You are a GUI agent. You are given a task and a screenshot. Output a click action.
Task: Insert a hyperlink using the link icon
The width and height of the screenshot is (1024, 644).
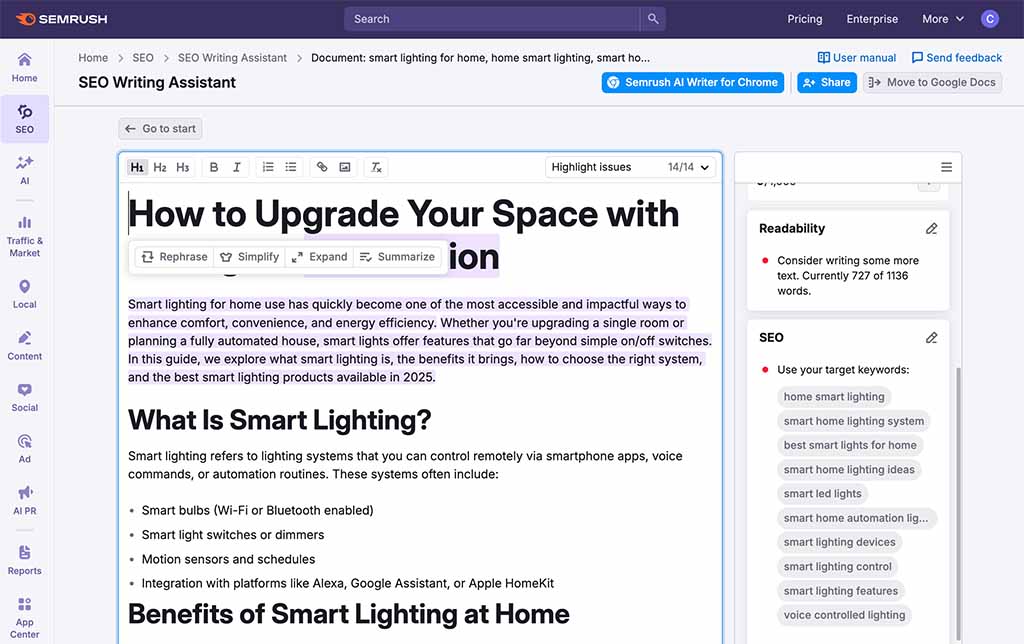(x=321, y=167)
